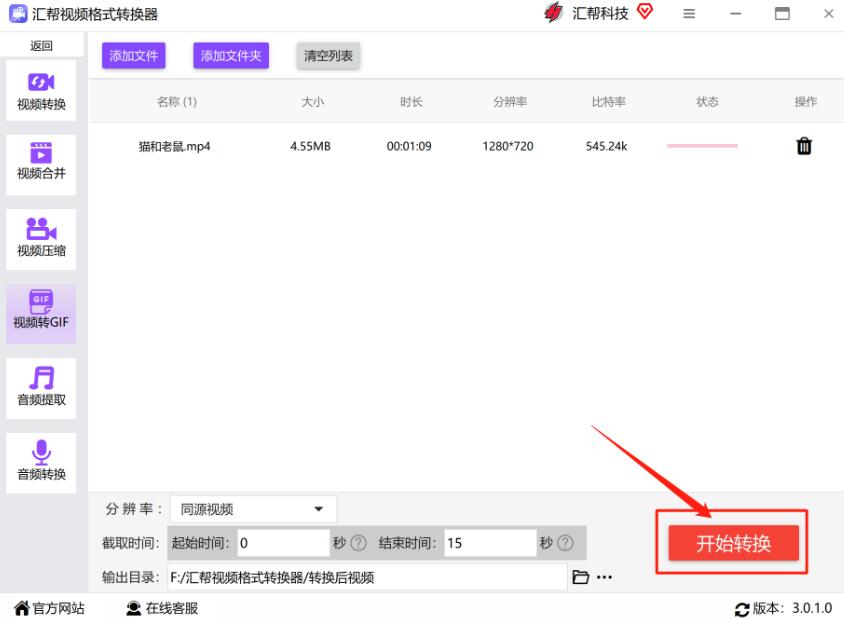Open the 视频转换 video convert module
Screen dimensions: 844x619
tap(42, 92)
